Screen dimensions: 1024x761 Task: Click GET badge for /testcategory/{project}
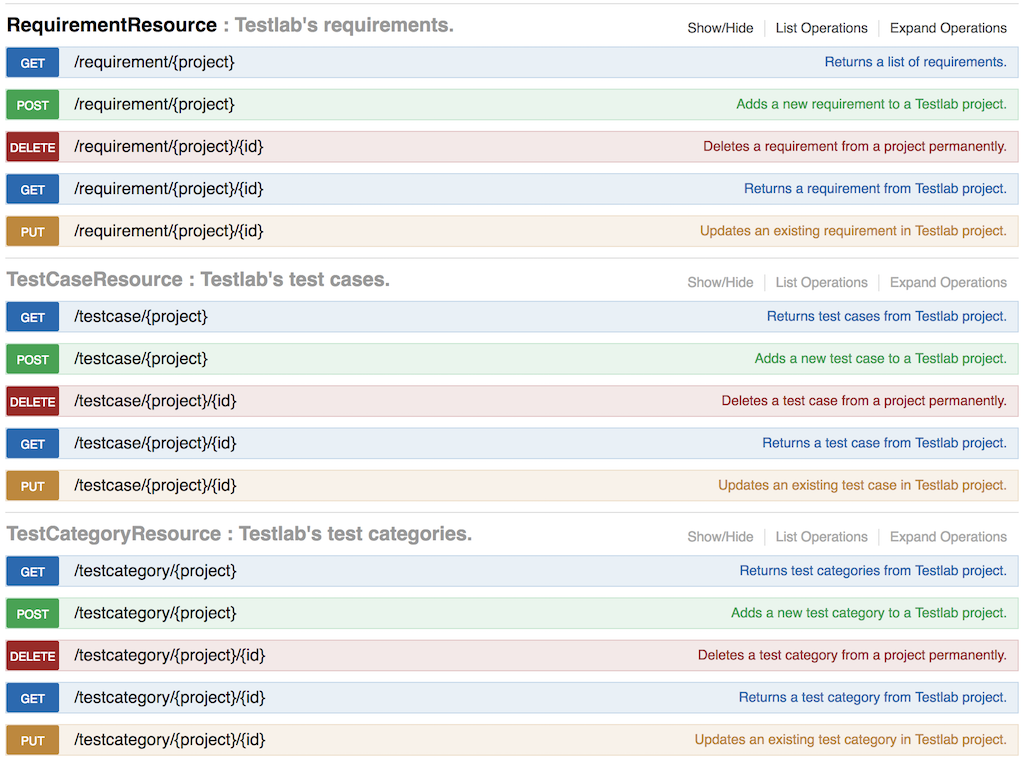(33, 572)
